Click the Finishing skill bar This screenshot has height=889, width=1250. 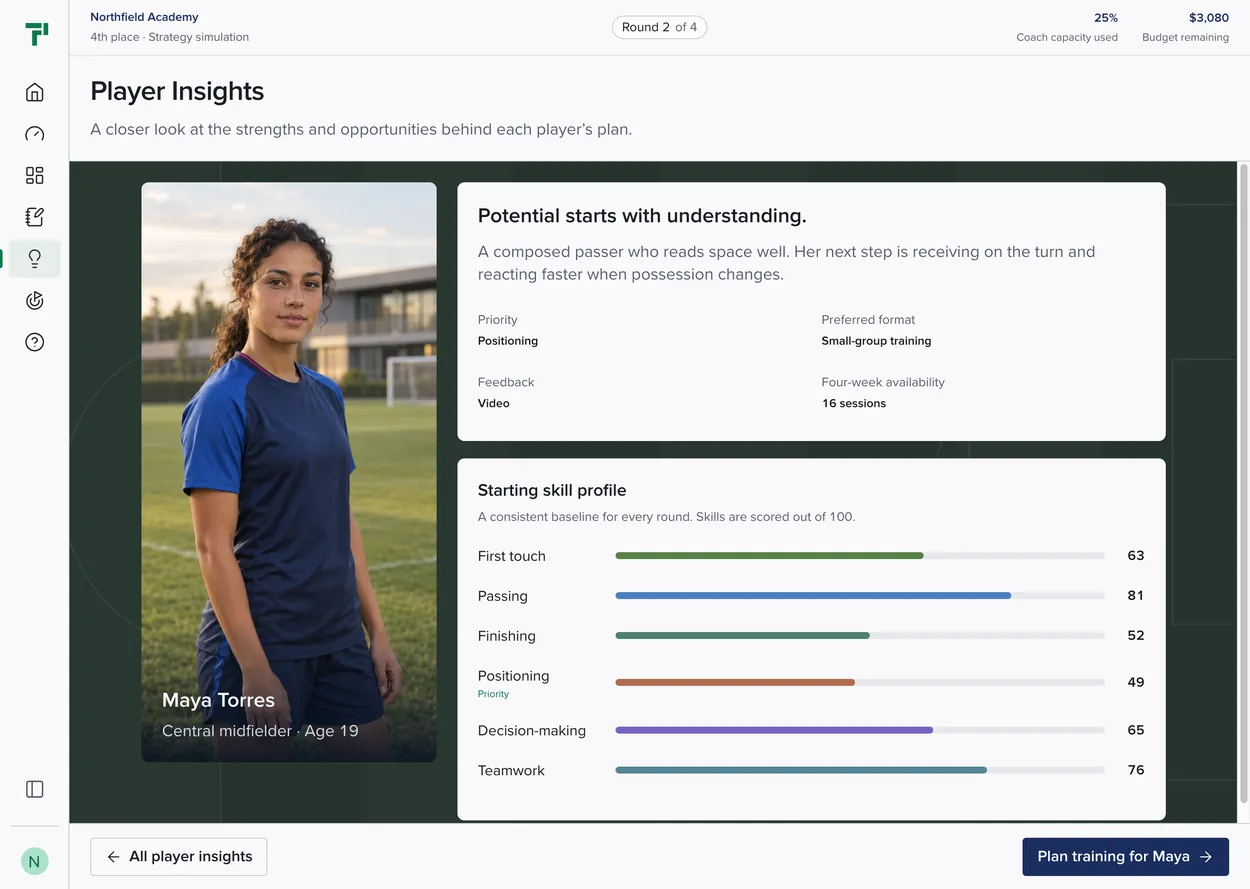point(860,636)
